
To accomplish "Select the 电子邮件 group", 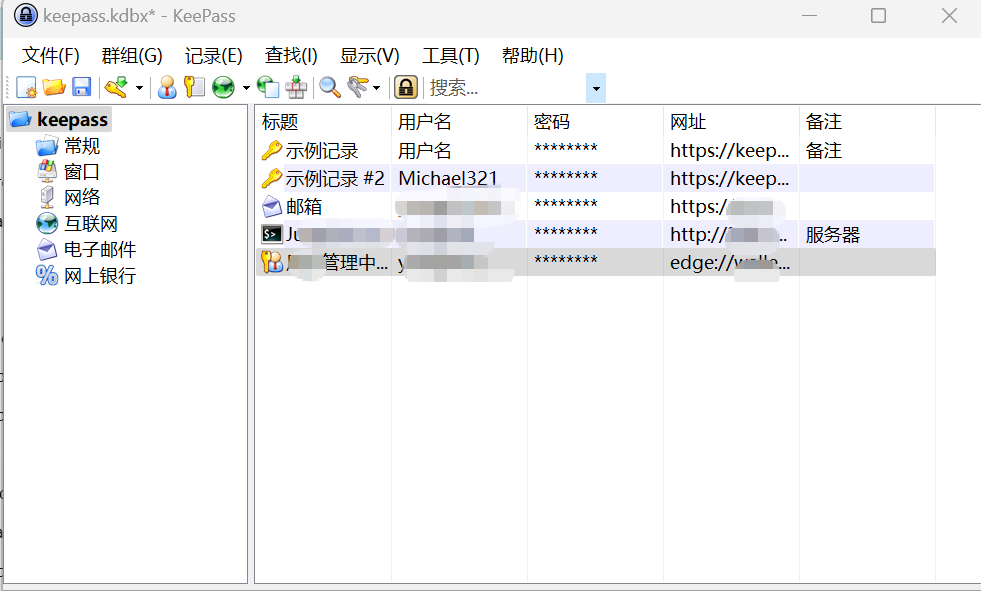I will (x=99, y=250).
